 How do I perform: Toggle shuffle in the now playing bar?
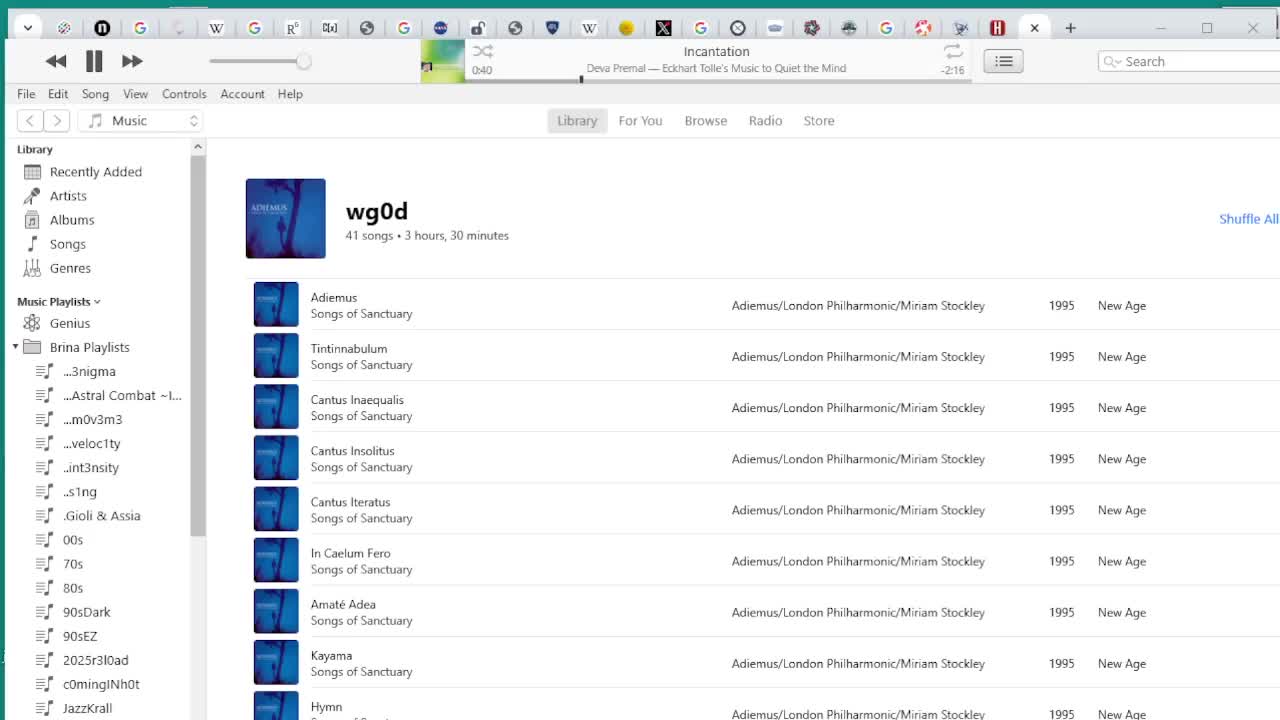pos(483,51)
